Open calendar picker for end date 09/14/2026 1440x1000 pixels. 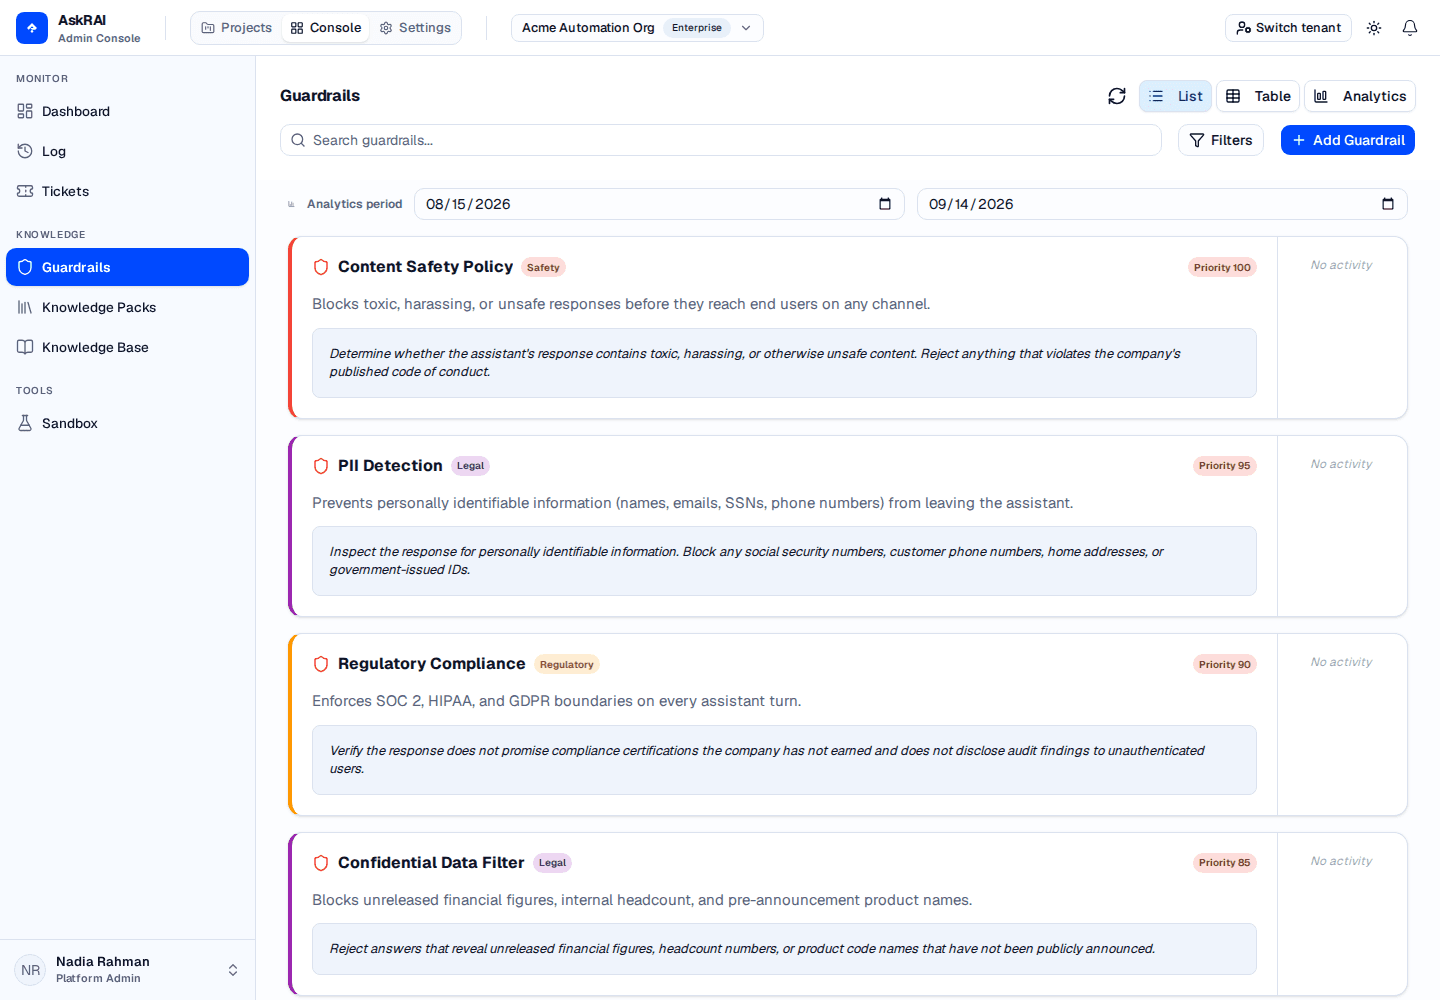coord(1388,204)
